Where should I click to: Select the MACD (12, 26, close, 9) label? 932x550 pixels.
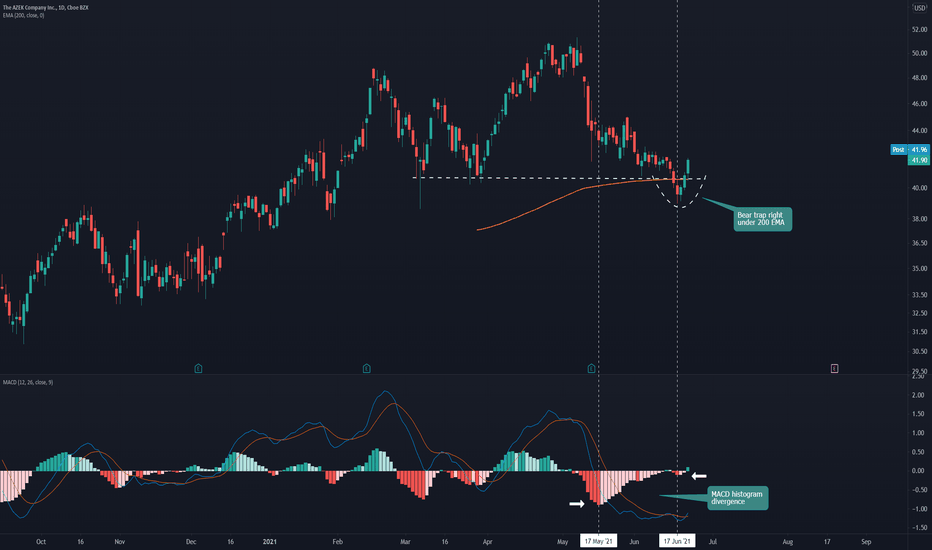[x=28, y=382]
